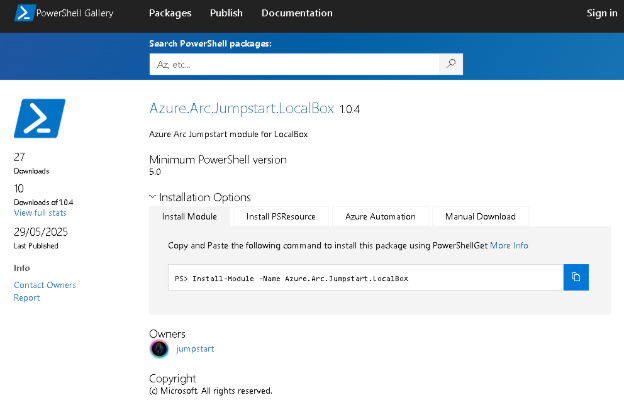Click the large PowerShell package icon
Viewport: 624px width, 405px height.
(39, 118)
